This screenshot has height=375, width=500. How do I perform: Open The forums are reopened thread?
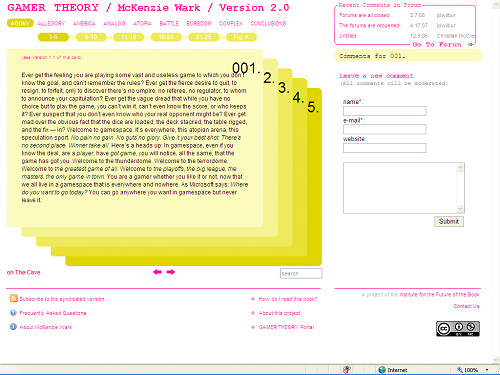click(369, 25)
